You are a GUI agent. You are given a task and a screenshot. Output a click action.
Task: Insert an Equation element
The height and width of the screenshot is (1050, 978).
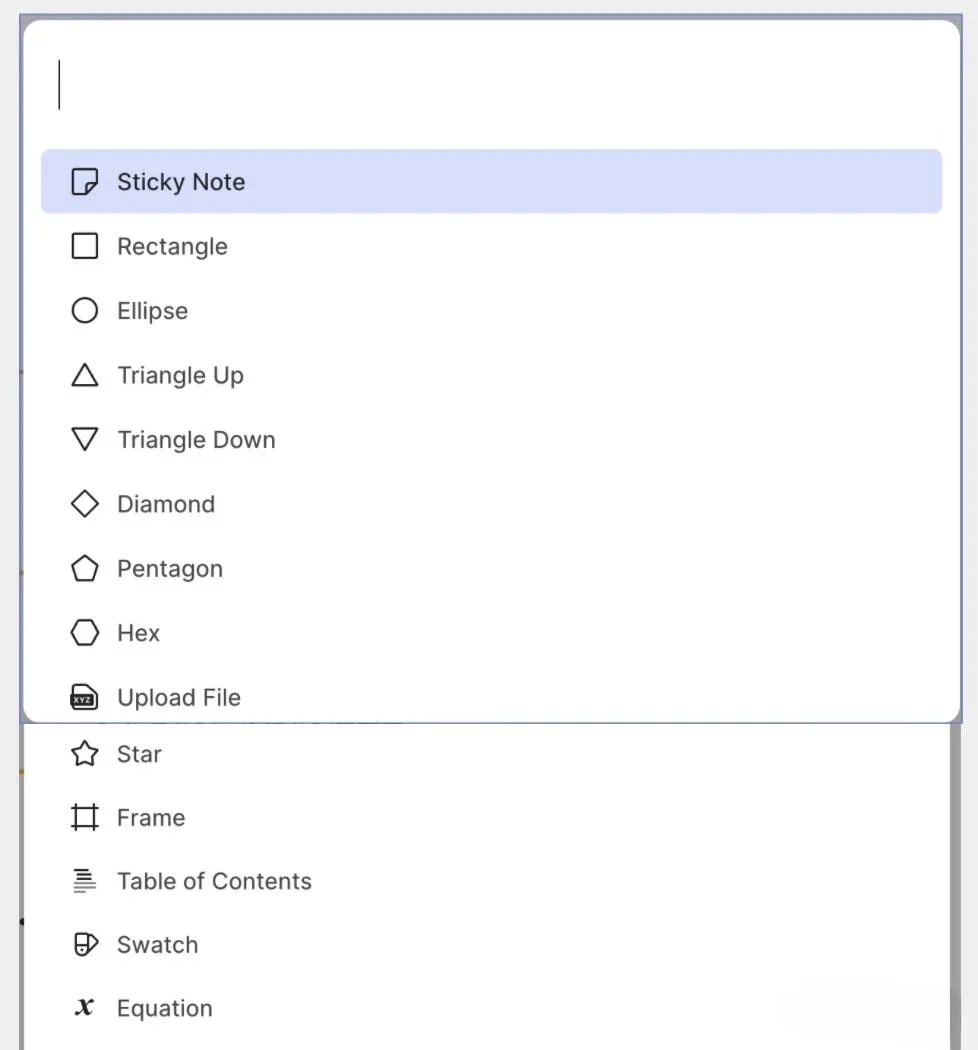164,1008
